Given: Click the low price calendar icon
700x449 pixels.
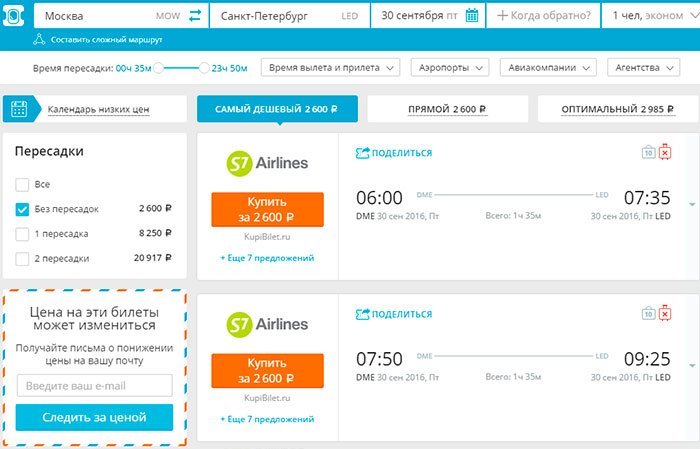Looking at the screenshot, I should pos(19,109).
